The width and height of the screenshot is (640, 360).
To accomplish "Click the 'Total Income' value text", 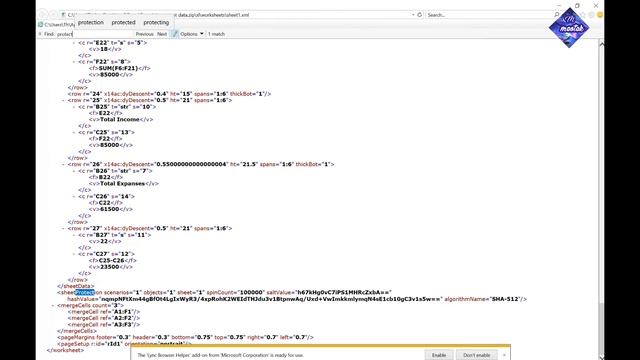I will (x=120, y=119).
